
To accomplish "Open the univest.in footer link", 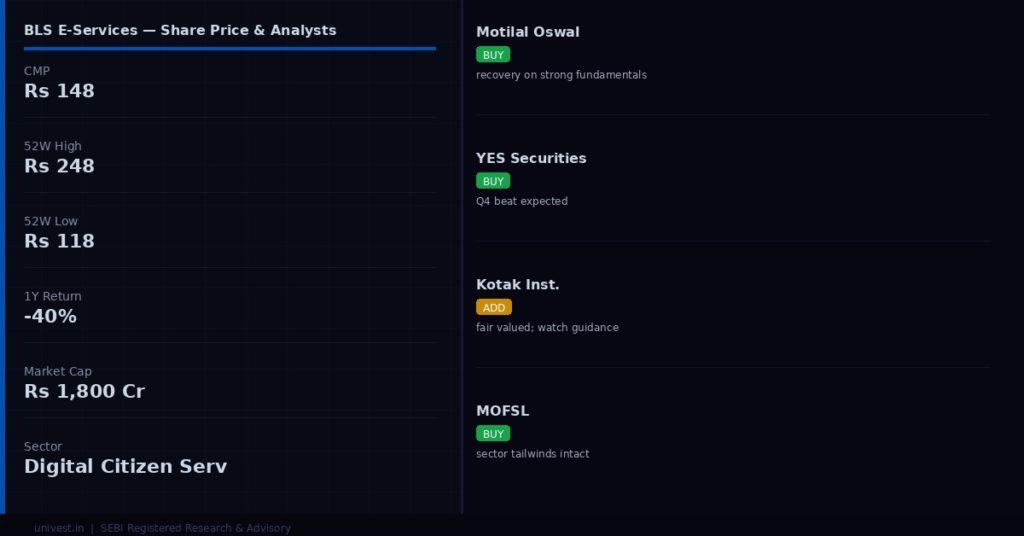I will (x=59, y=528).
